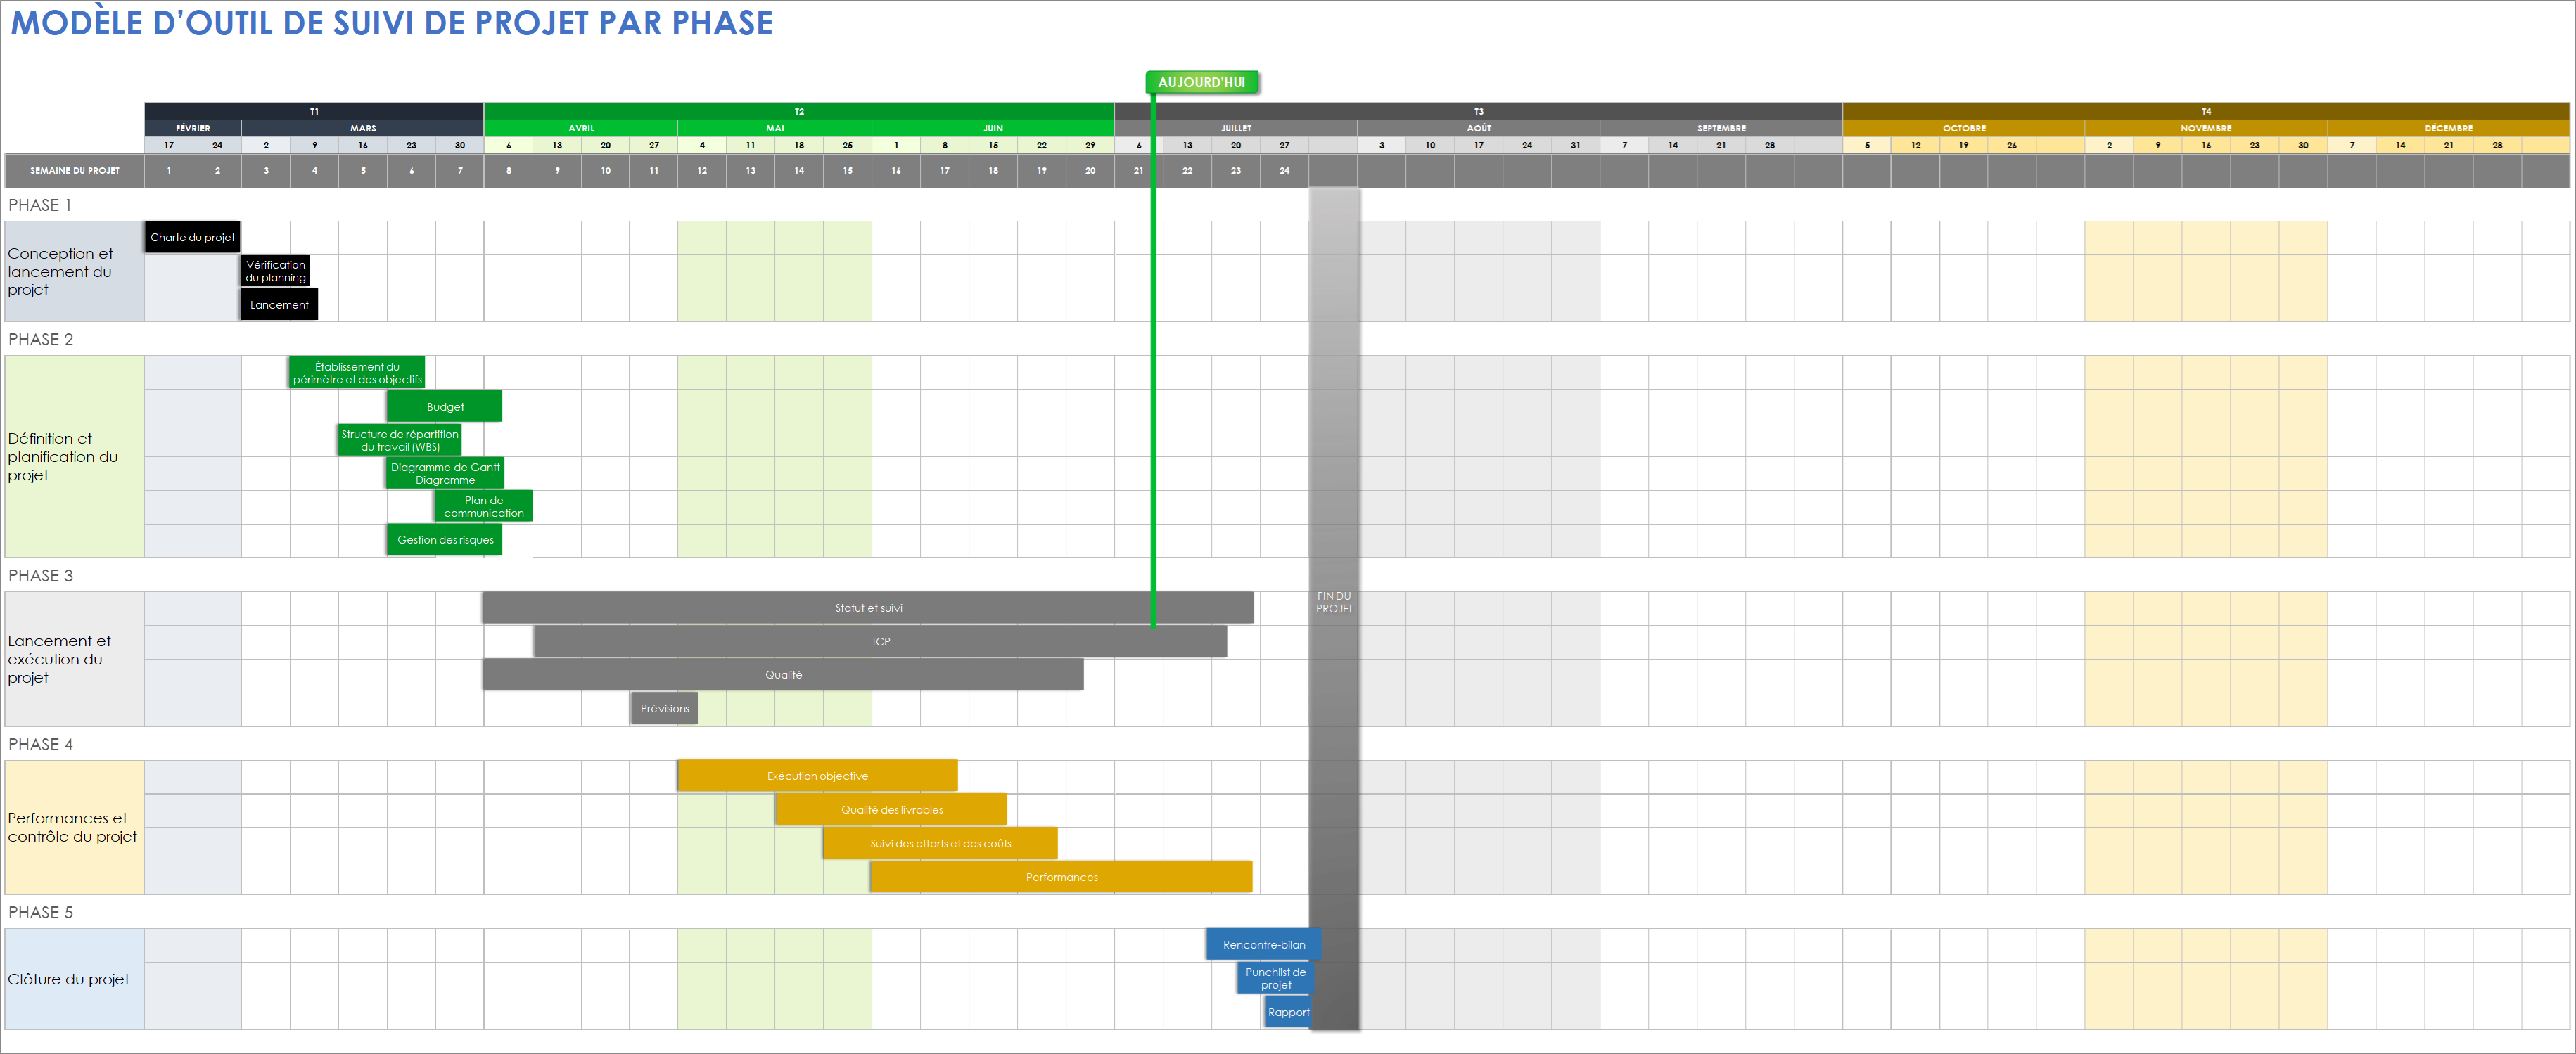Select Lancement et exécution du projet cell
Screen dimensions: 2576x1054
tap(75, 659)
